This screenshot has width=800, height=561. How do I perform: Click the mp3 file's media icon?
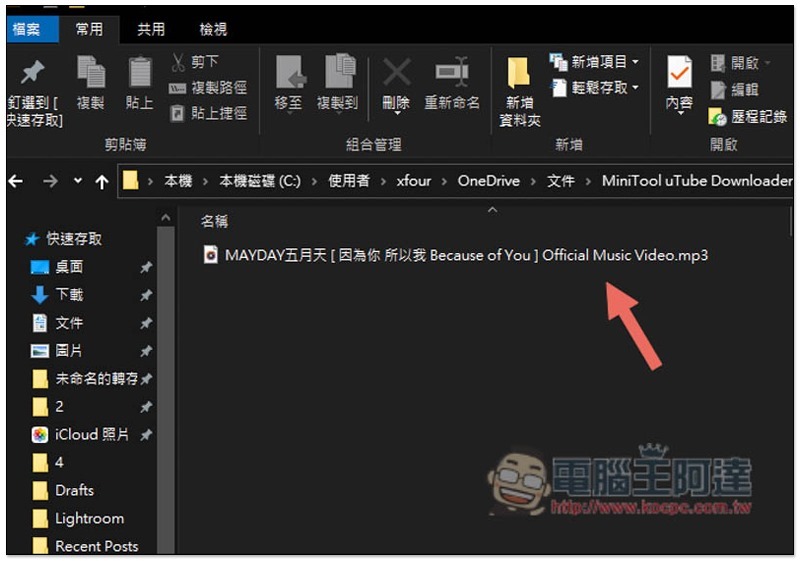tap(211, 254)
